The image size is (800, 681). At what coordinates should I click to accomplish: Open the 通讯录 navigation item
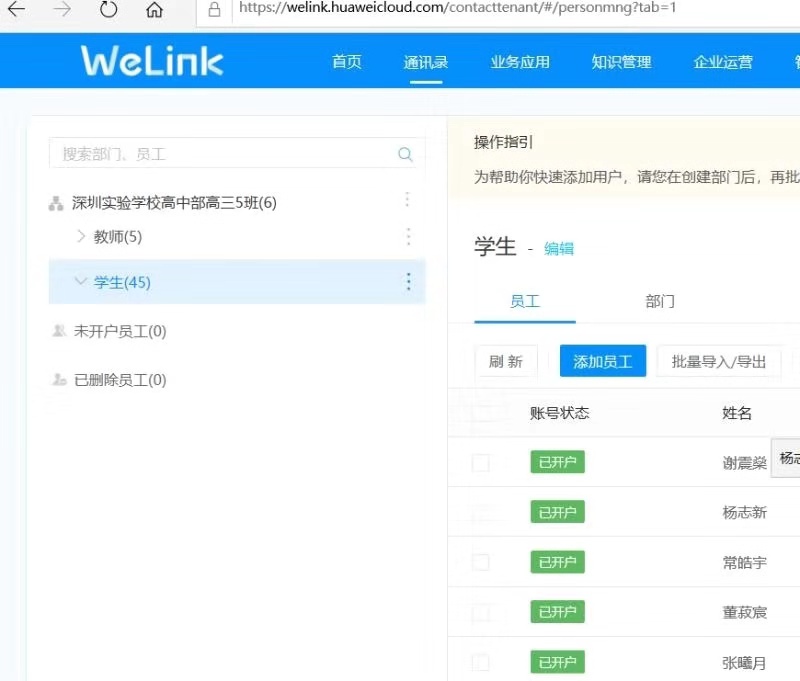coord(426,62)
